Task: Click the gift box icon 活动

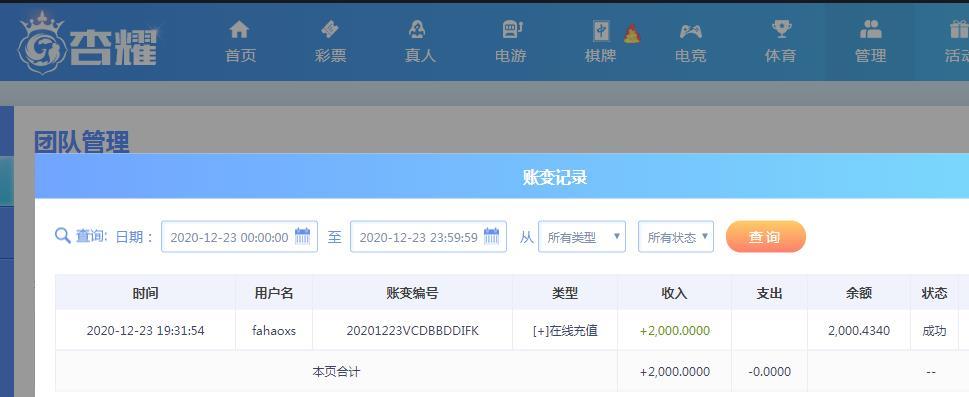Action: click(959, 29)
